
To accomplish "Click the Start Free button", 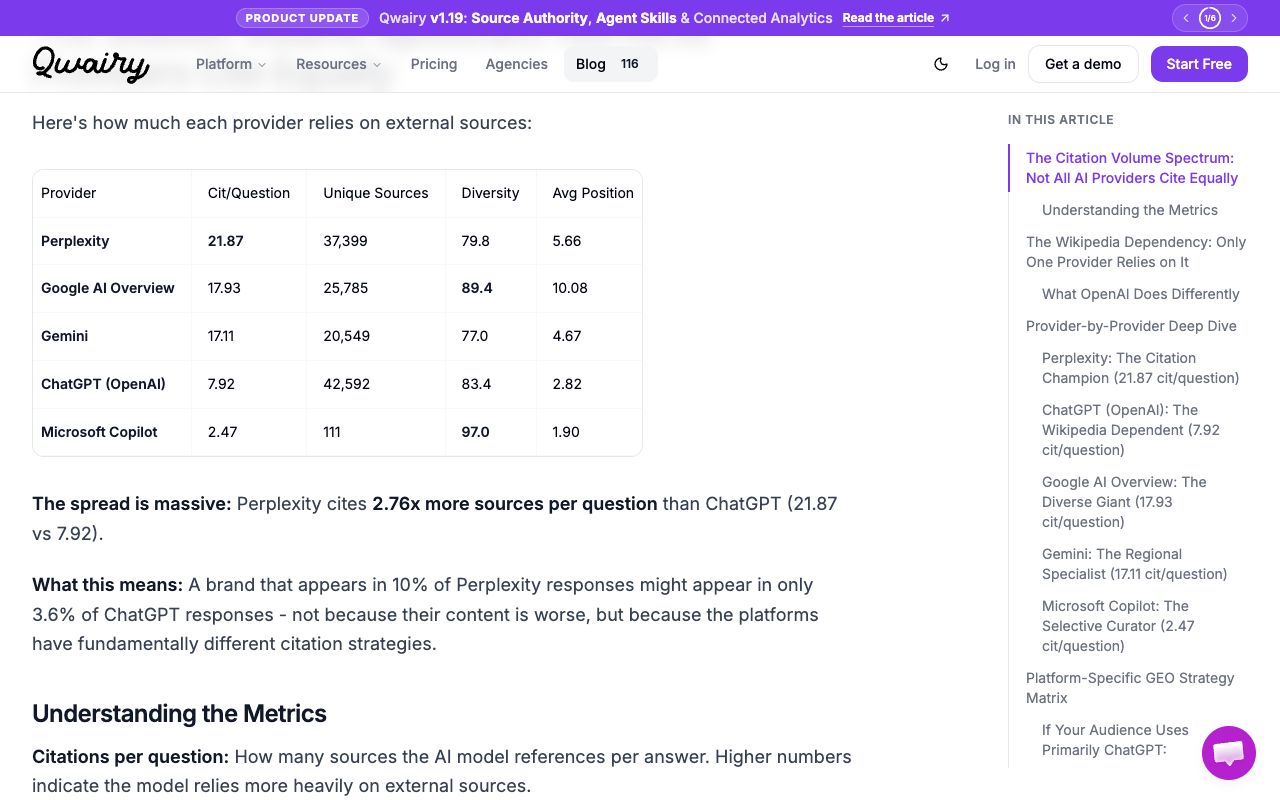I will coord(1199,64).
